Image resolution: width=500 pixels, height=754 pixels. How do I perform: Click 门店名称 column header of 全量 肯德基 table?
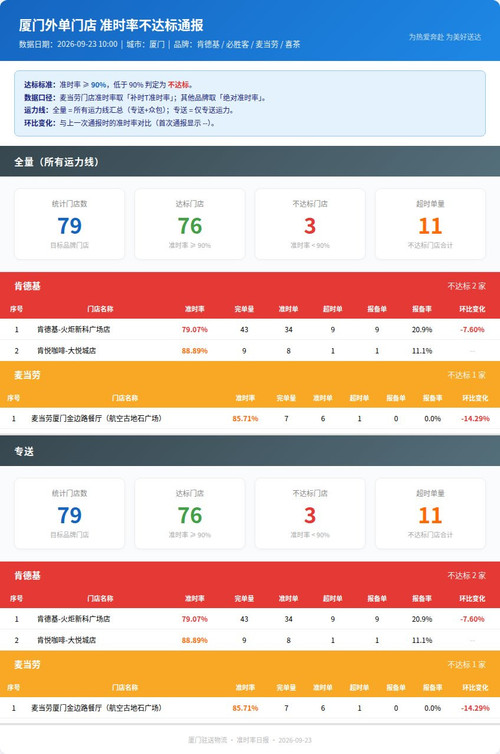100,309
